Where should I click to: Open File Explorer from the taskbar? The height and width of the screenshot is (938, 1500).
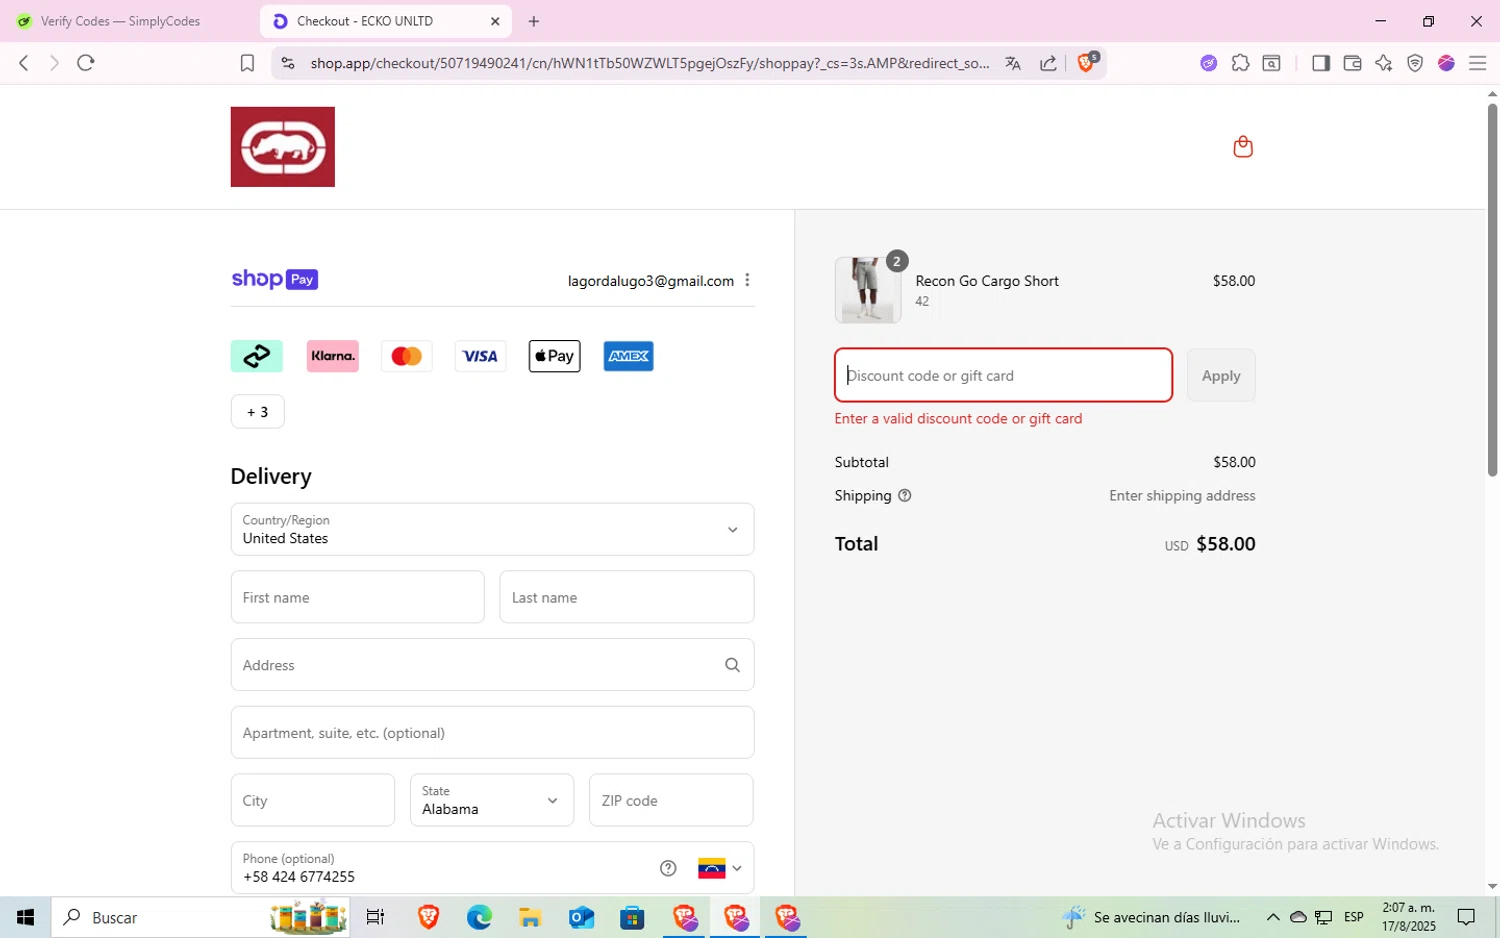point(530,917)
